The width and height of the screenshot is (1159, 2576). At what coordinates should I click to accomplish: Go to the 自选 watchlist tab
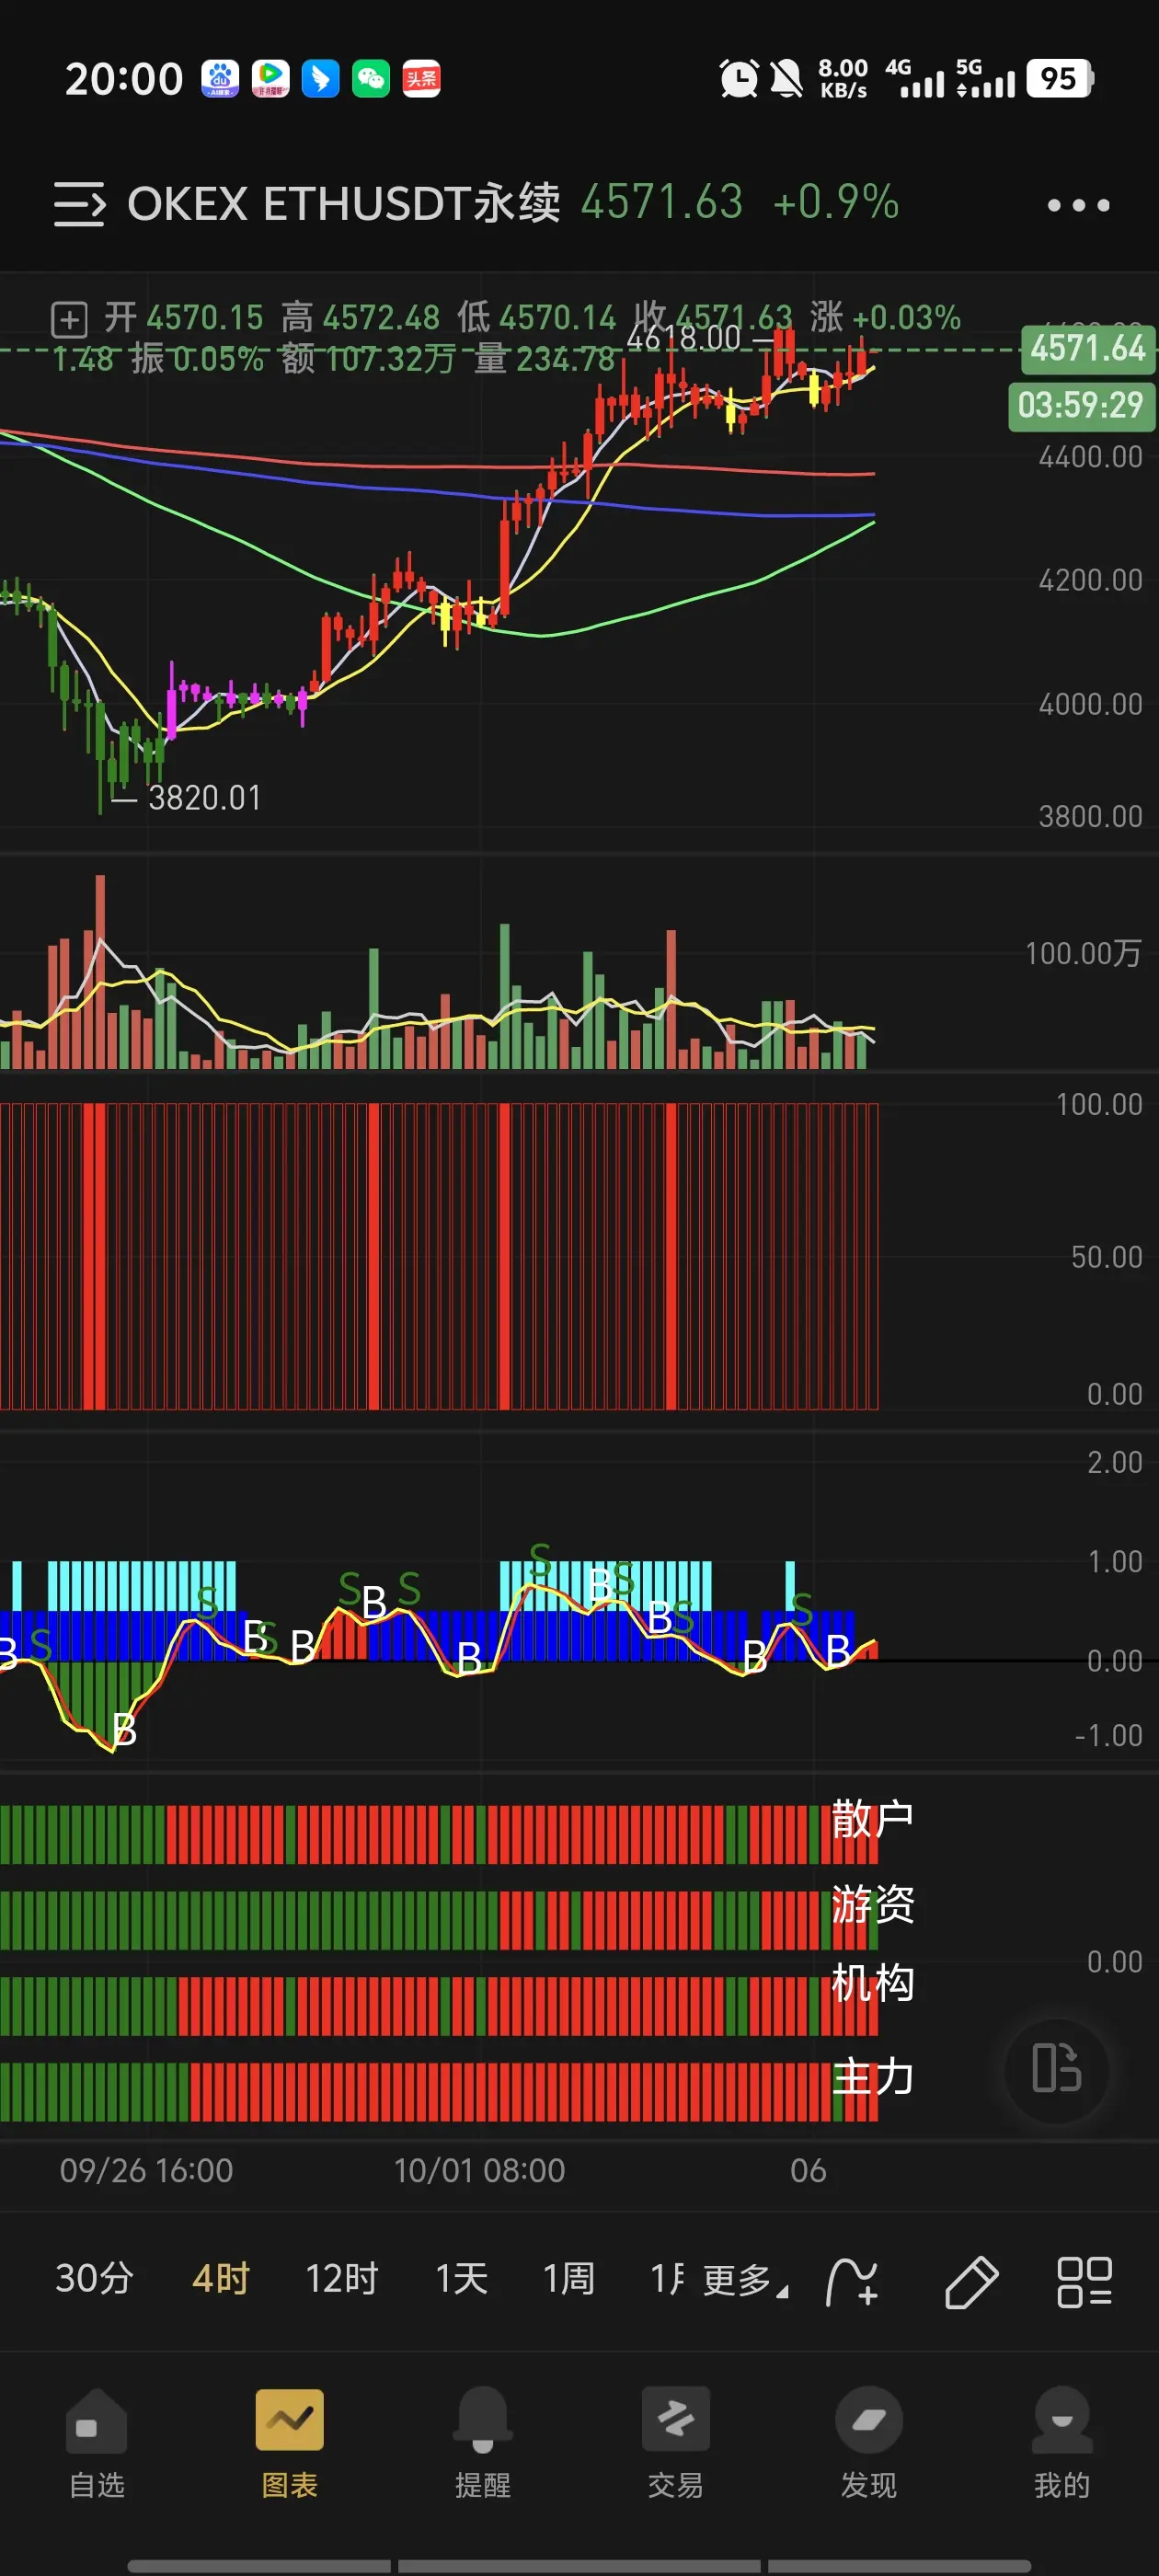tap(96, 2442)
